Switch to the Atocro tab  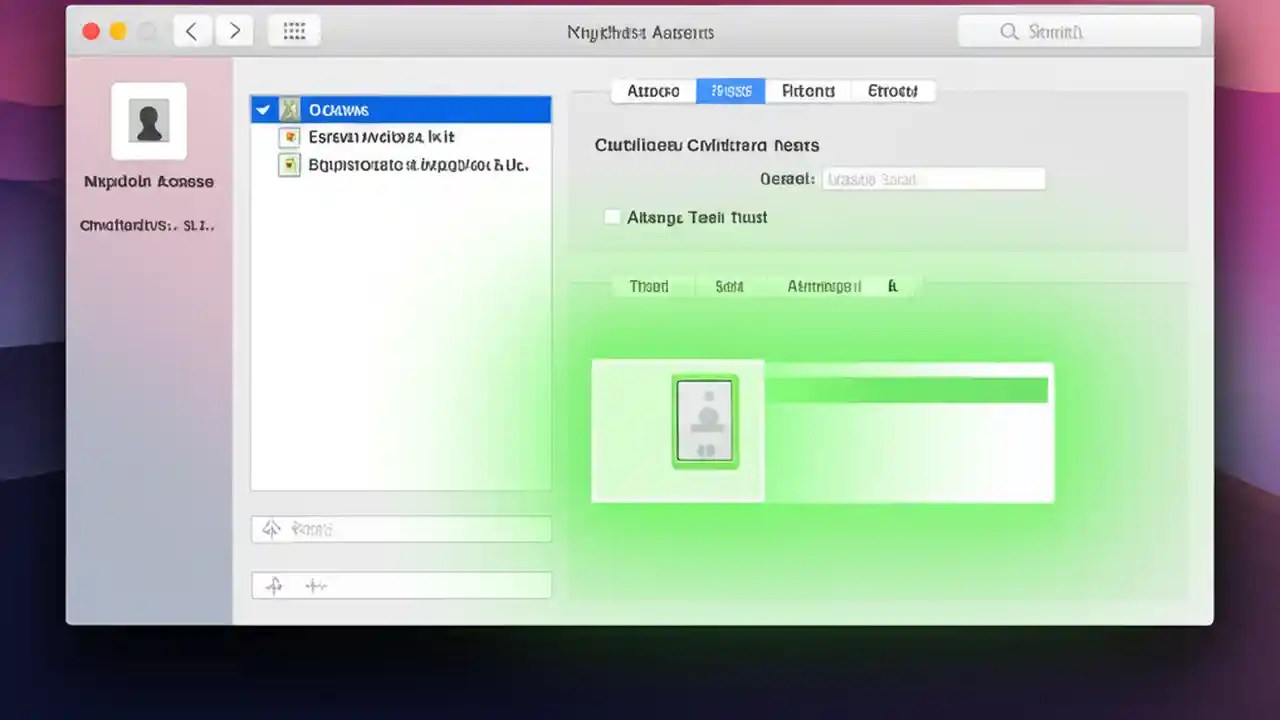pyautogui.click(x=652, y=91)
